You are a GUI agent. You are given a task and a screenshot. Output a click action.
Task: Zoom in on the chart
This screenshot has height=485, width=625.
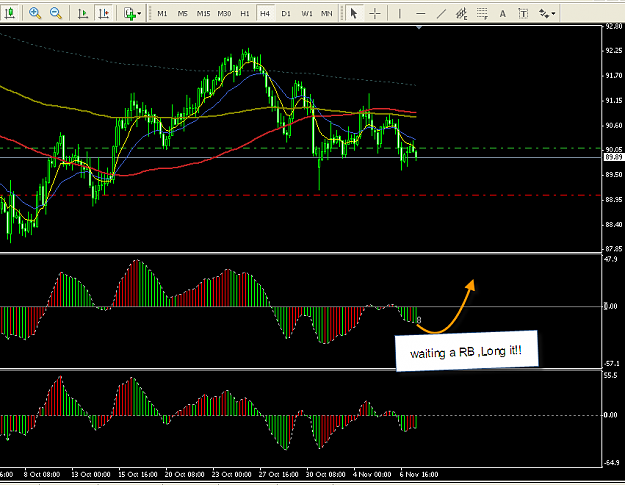[x=35, y=13]
